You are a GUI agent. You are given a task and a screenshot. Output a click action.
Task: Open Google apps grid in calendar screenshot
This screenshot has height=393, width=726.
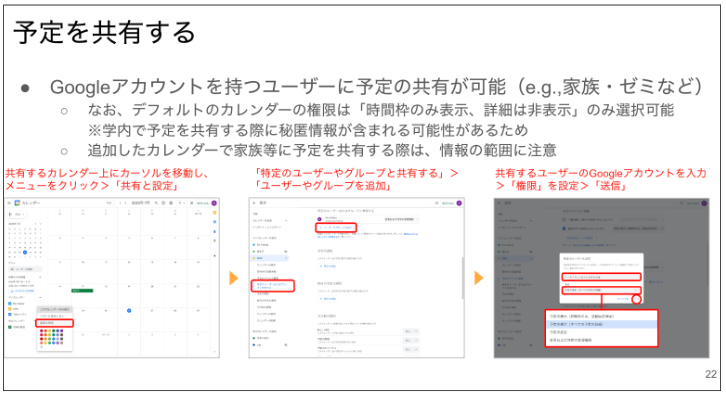coord(192,203)
